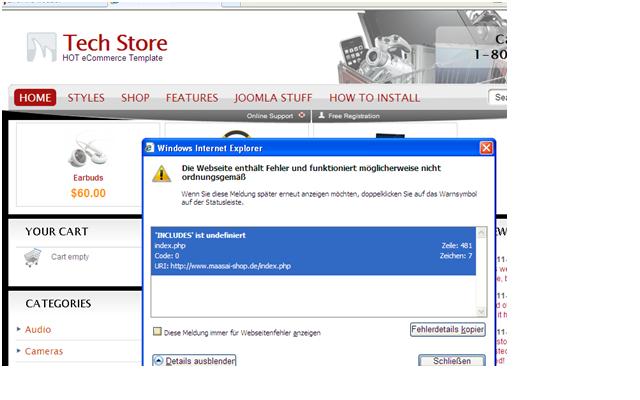Close the Windows Internet Explorer error dialog
The width and height of the screenshot is (640, 400).
(x=486, y=148)
